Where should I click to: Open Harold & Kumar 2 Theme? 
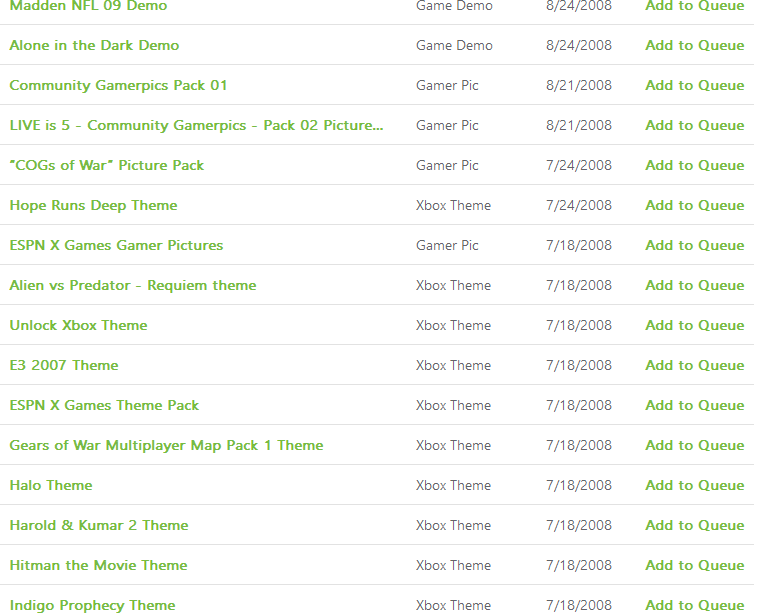pos(99,526)
